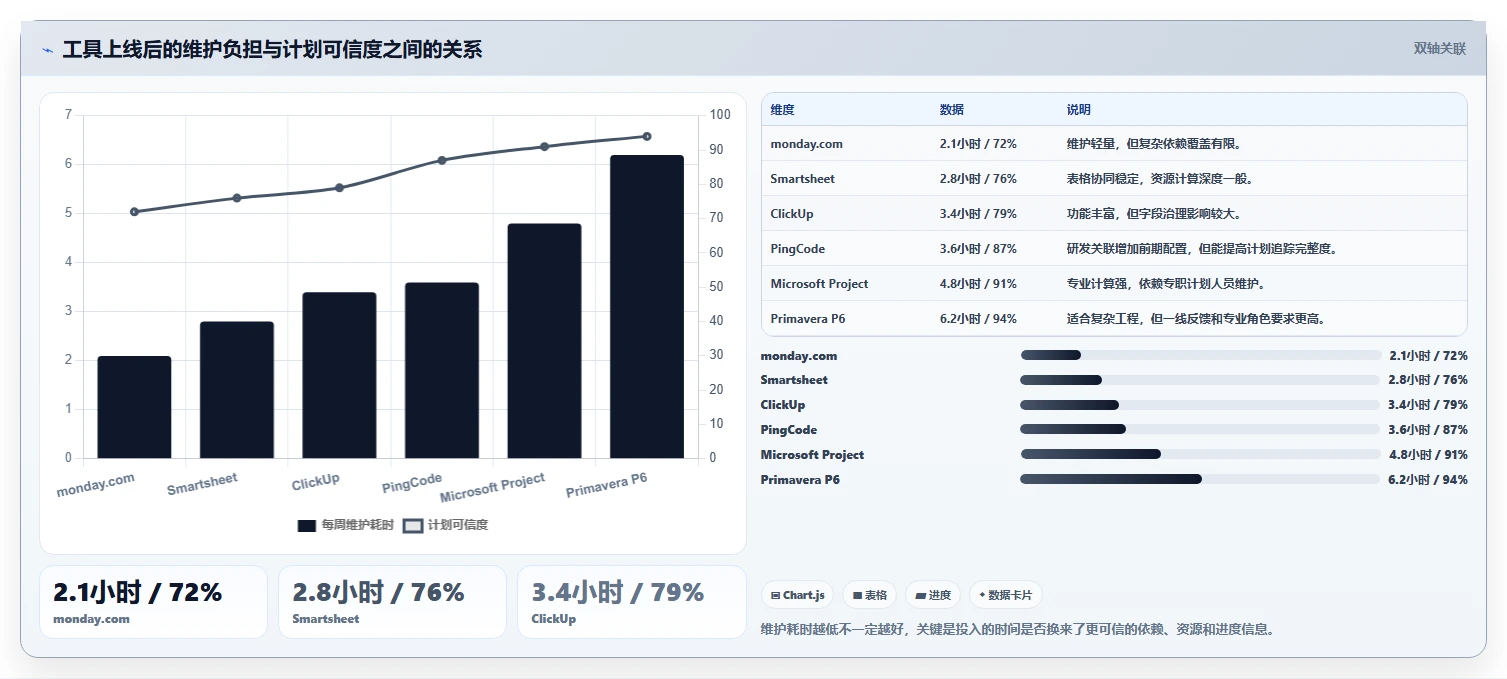Click the lightning icon beside the title
1507x679 pixels.
pos(47,50)
